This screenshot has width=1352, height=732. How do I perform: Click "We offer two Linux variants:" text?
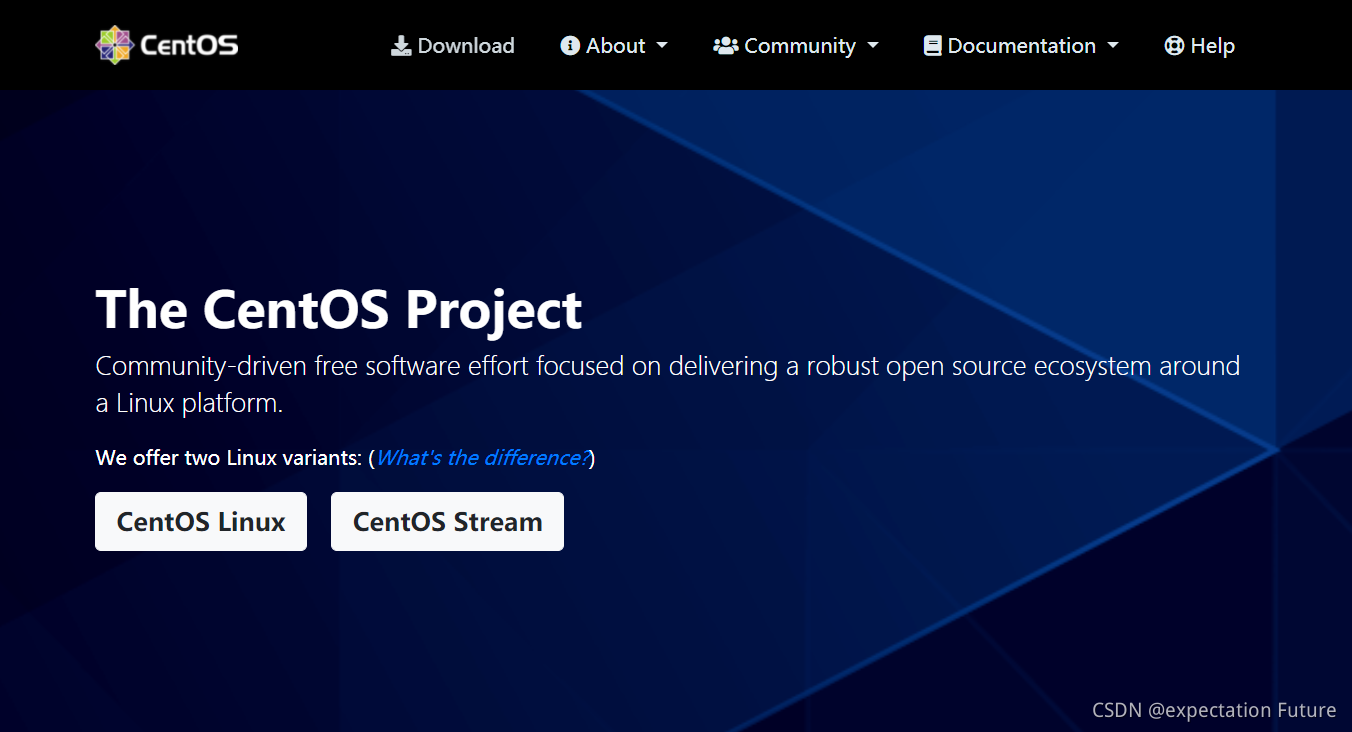(229, 458)
